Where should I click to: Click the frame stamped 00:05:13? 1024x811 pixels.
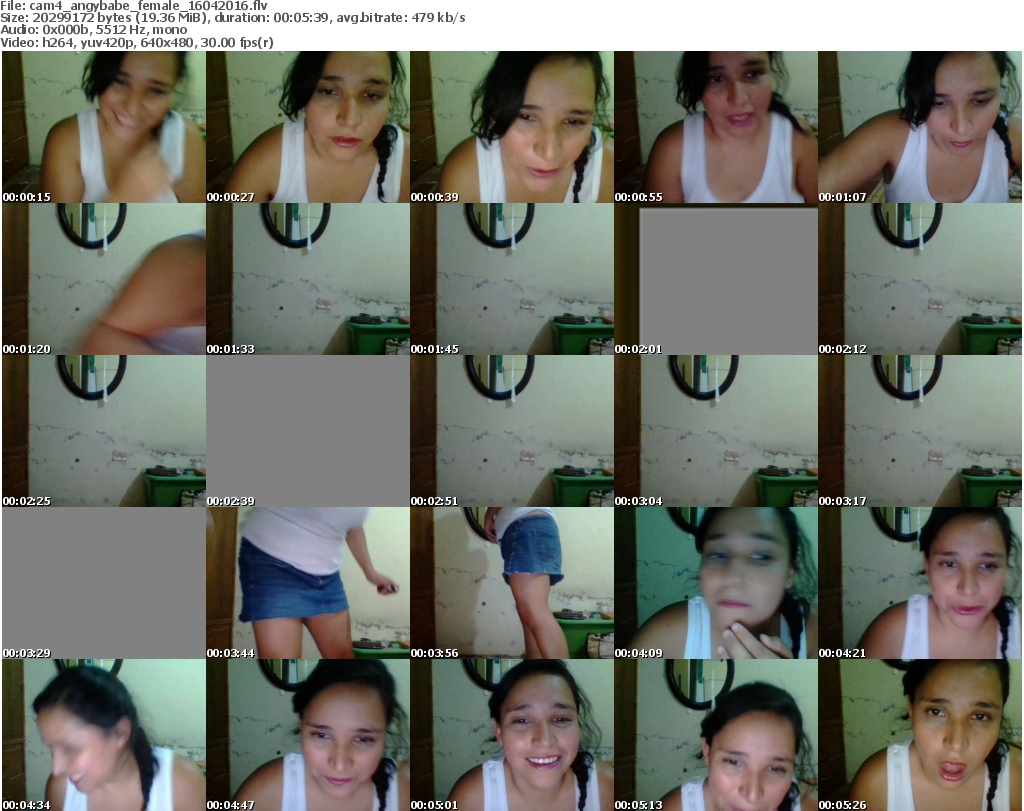tap(716, 735)
